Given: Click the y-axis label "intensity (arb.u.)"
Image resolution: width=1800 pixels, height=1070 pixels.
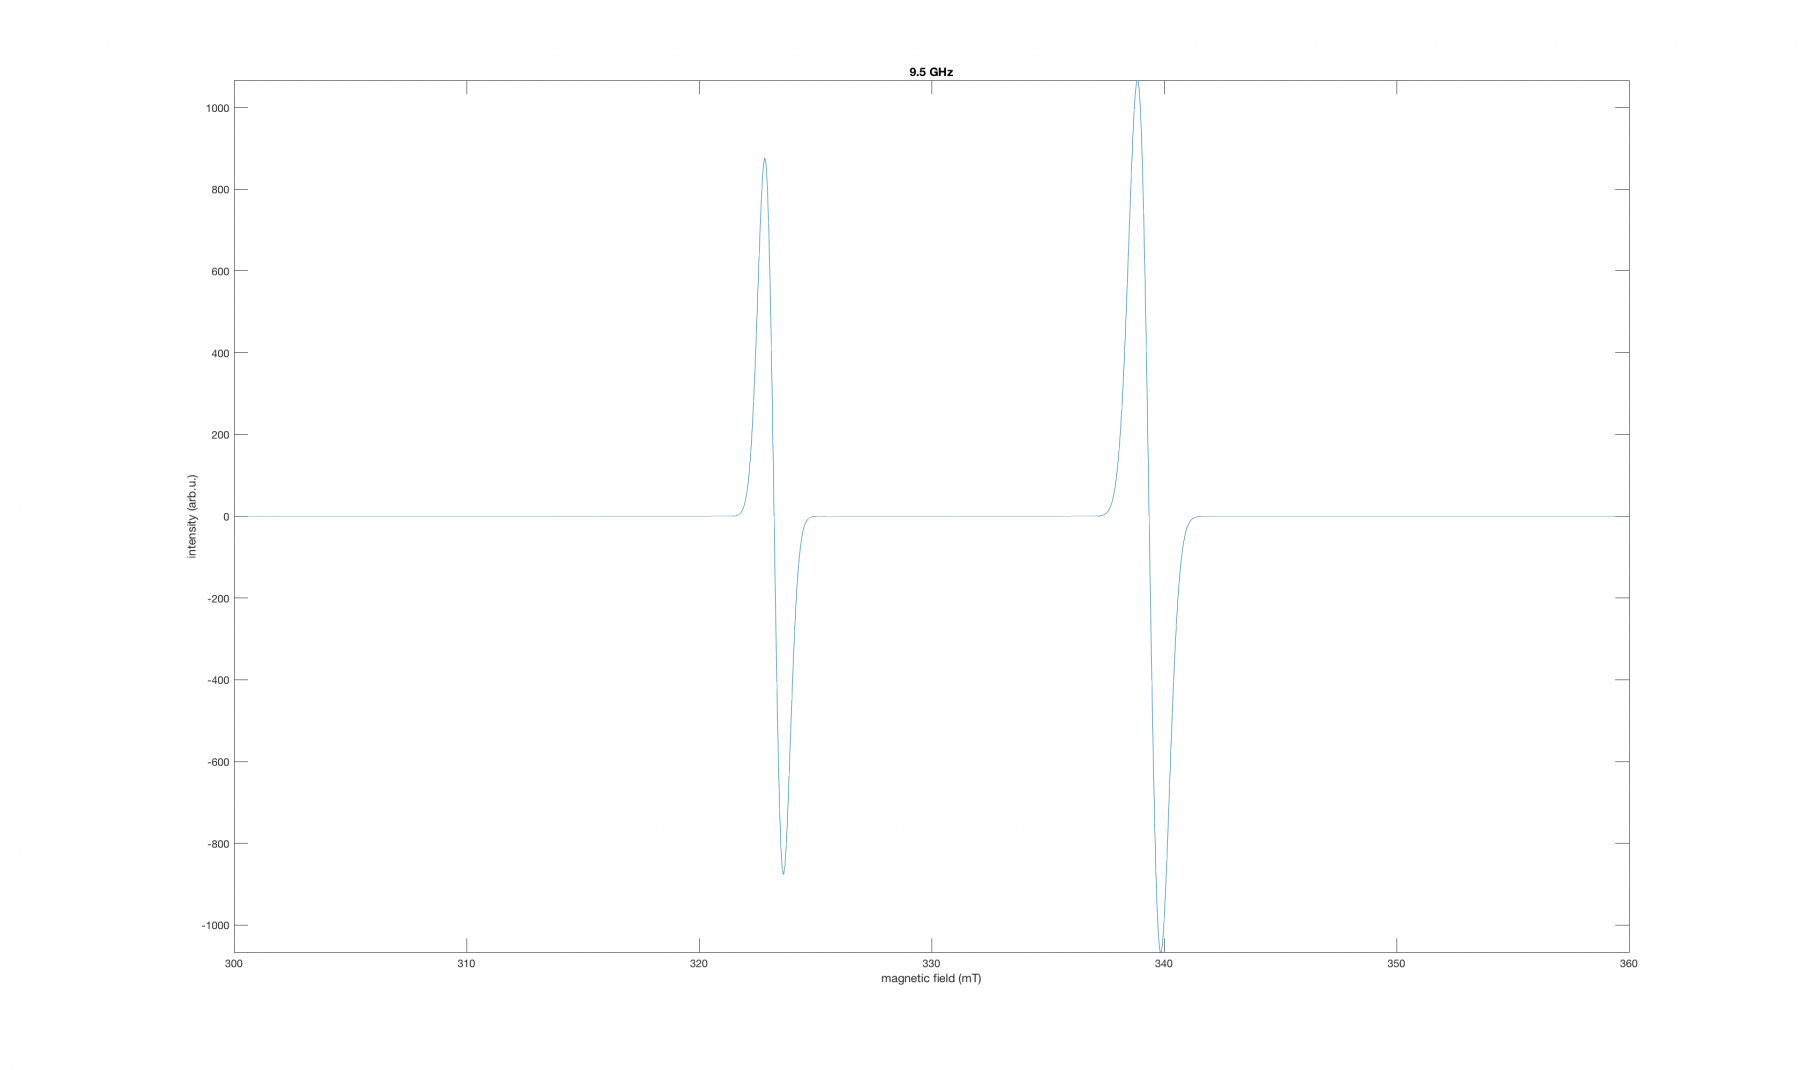Looking at the screenshot, I should click(192, 516).
